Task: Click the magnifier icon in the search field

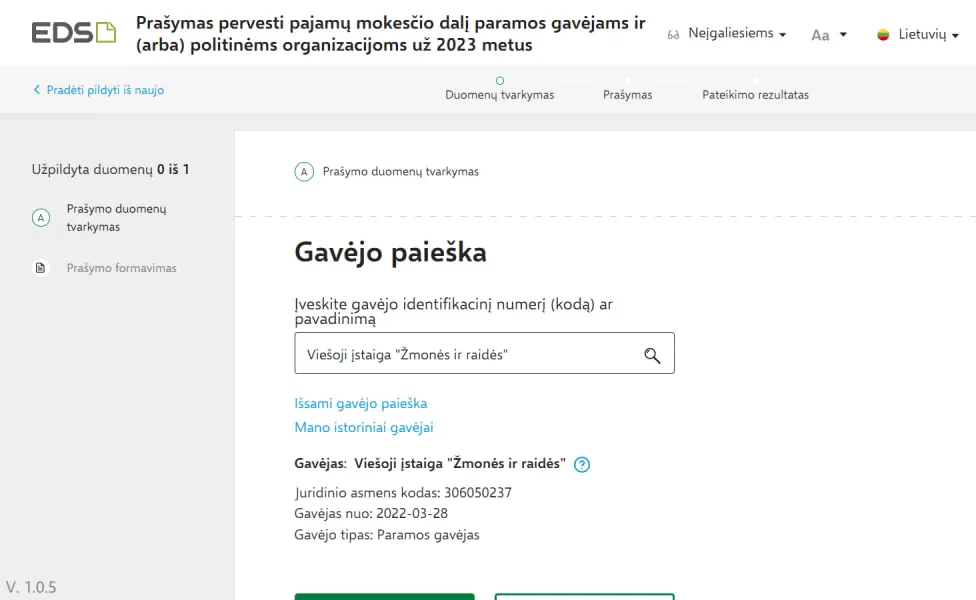Action: (652, 353)
